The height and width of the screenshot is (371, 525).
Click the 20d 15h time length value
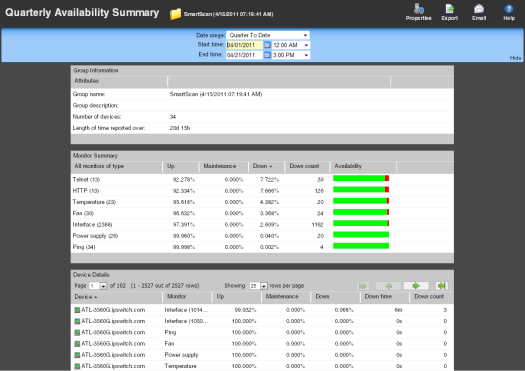180,128
